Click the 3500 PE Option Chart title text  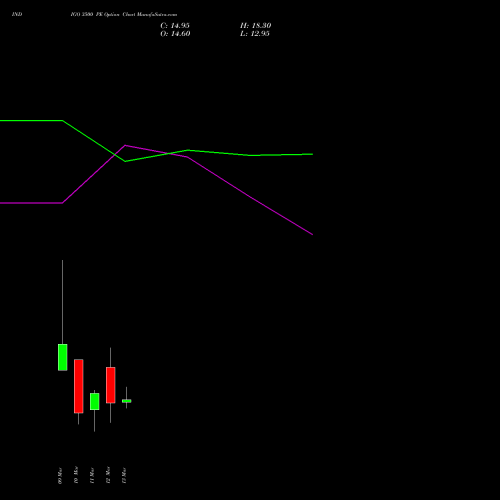pyautogui.click(x=124, y=15)
